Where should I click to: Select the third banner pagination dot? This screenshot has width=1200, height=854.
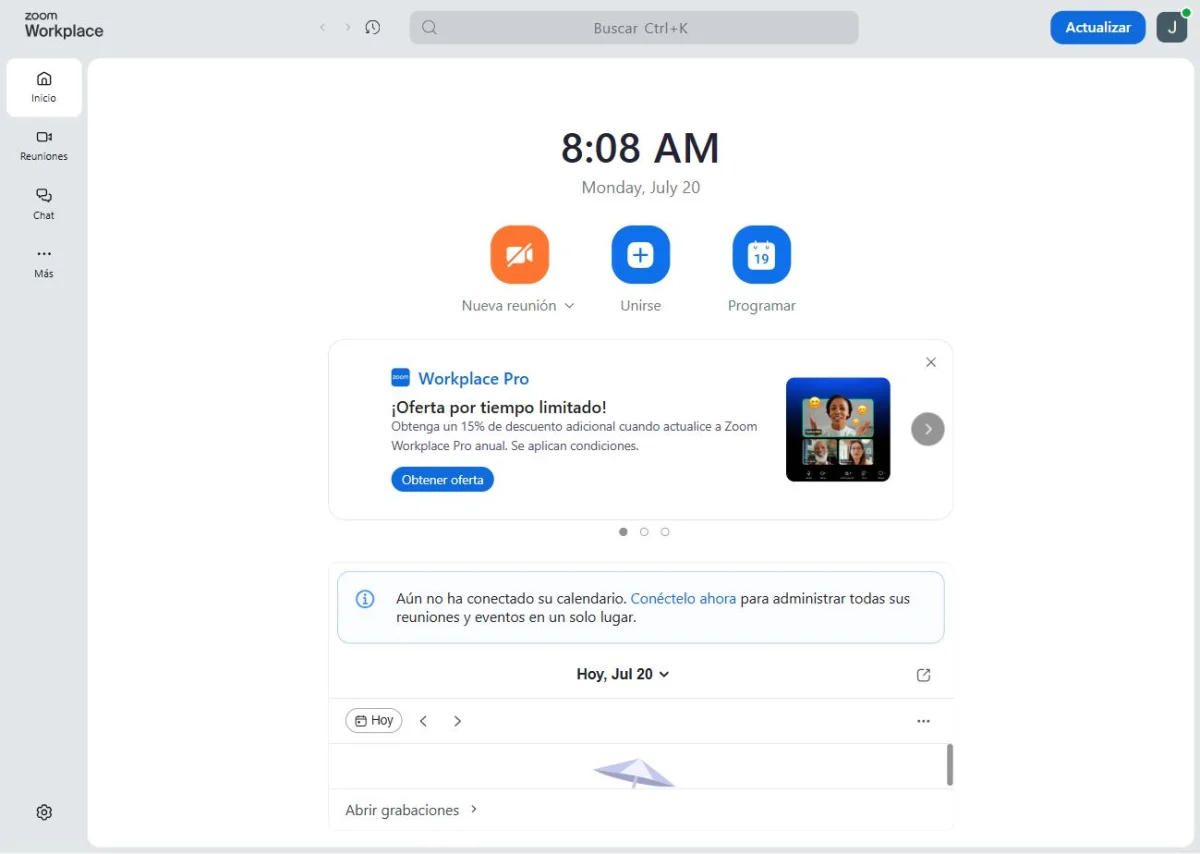[665, 532]
